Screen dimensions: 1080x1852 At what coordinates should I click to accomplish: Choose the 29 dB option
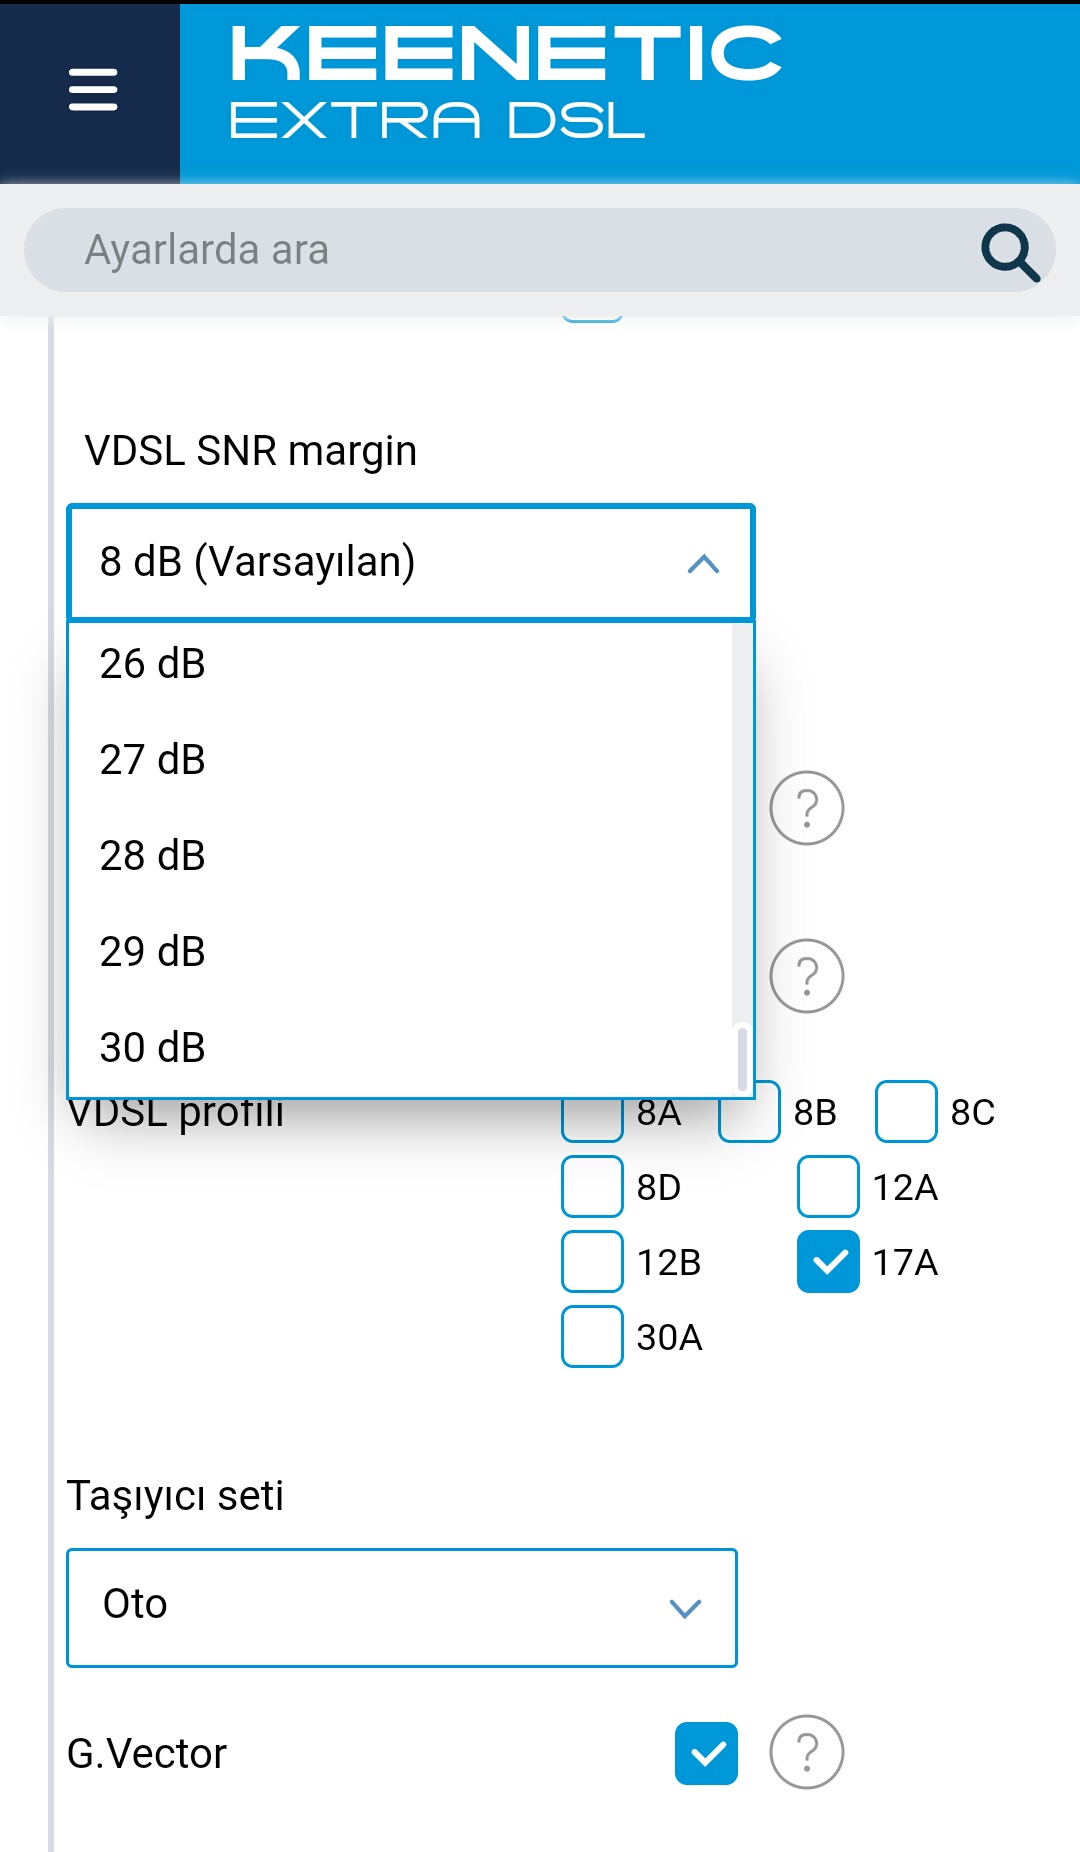pos(400,952)
